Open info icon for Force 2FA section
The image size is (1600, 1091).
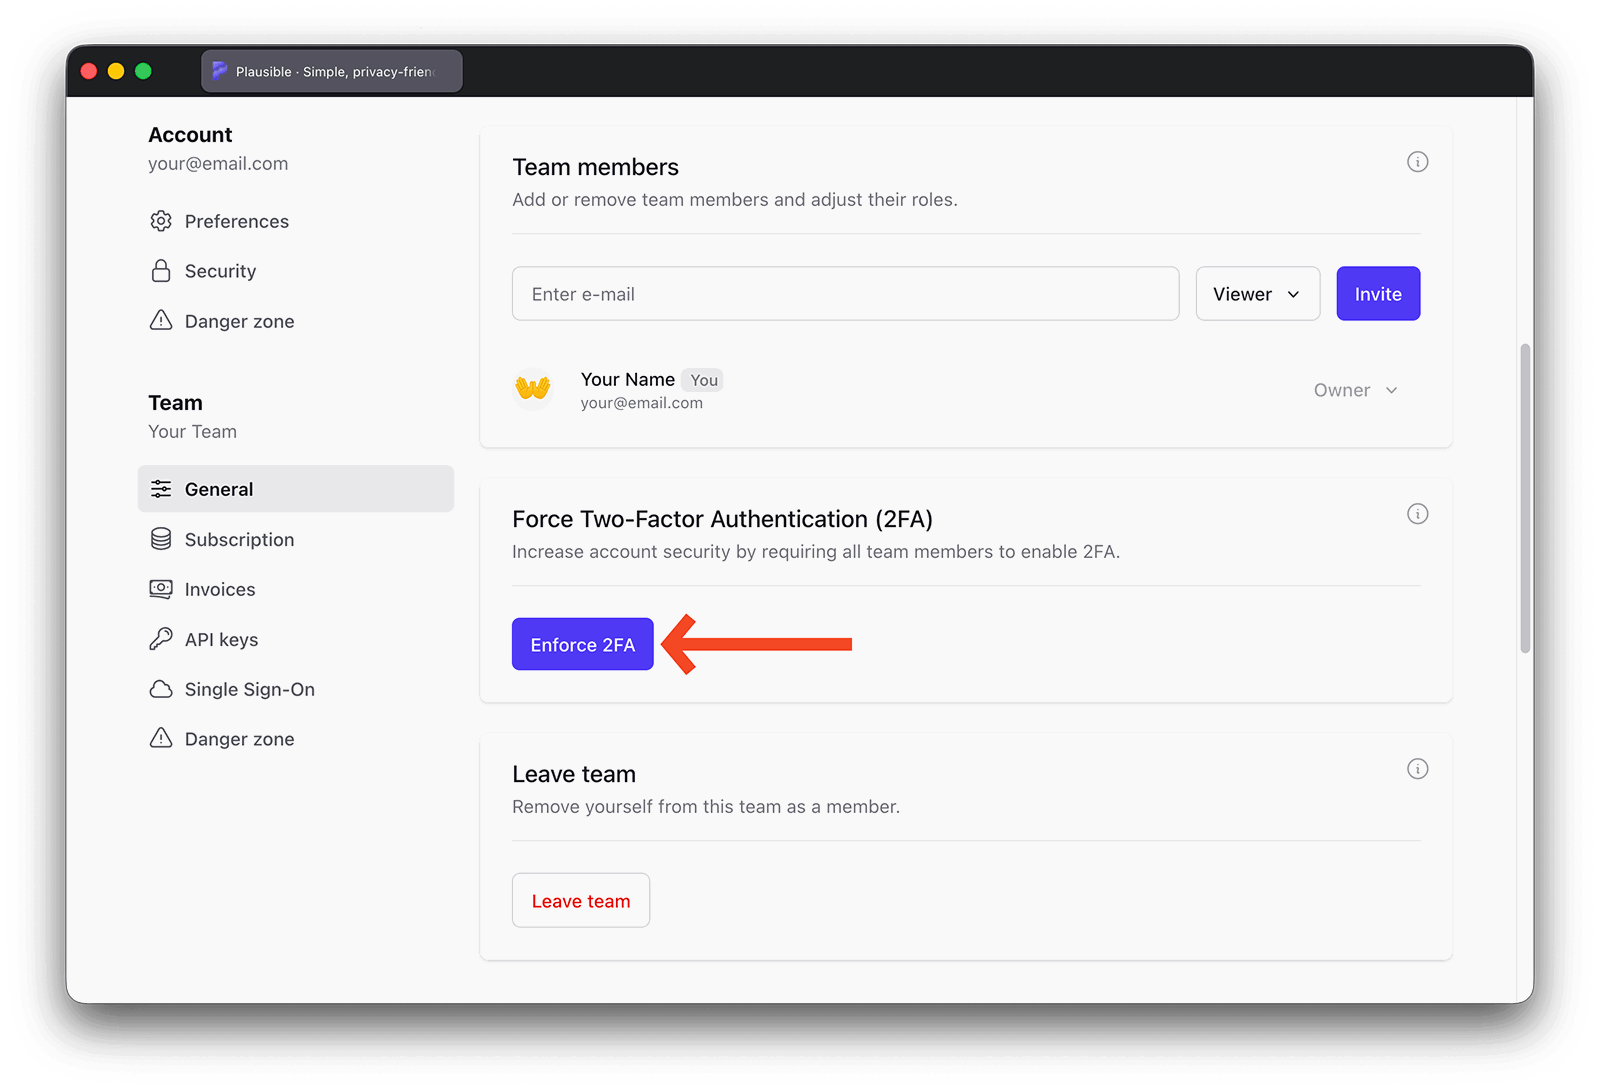tap(1417, 514)
